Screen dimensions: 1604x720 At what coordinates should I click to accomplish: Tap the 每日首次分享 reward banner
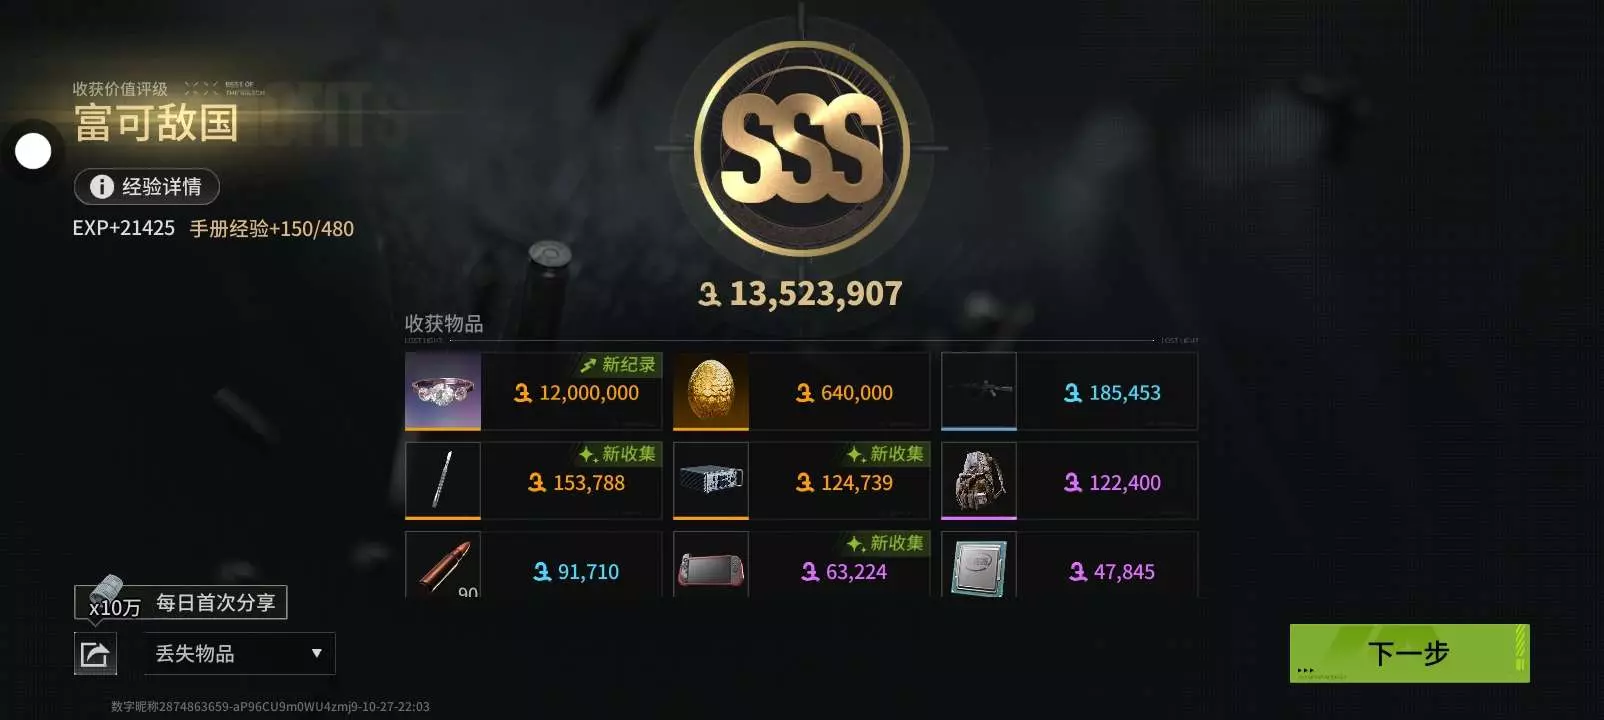point(181,602)
